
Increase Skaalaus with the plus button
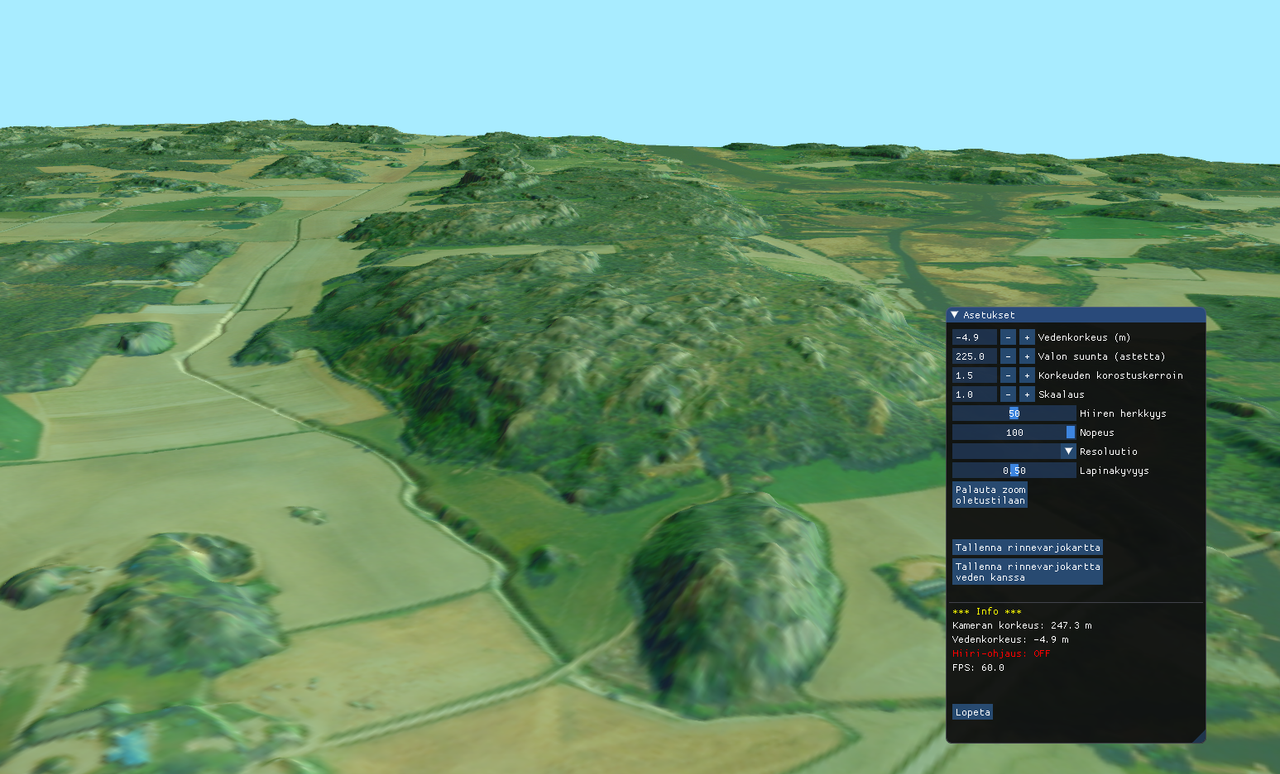(1027, 394)
